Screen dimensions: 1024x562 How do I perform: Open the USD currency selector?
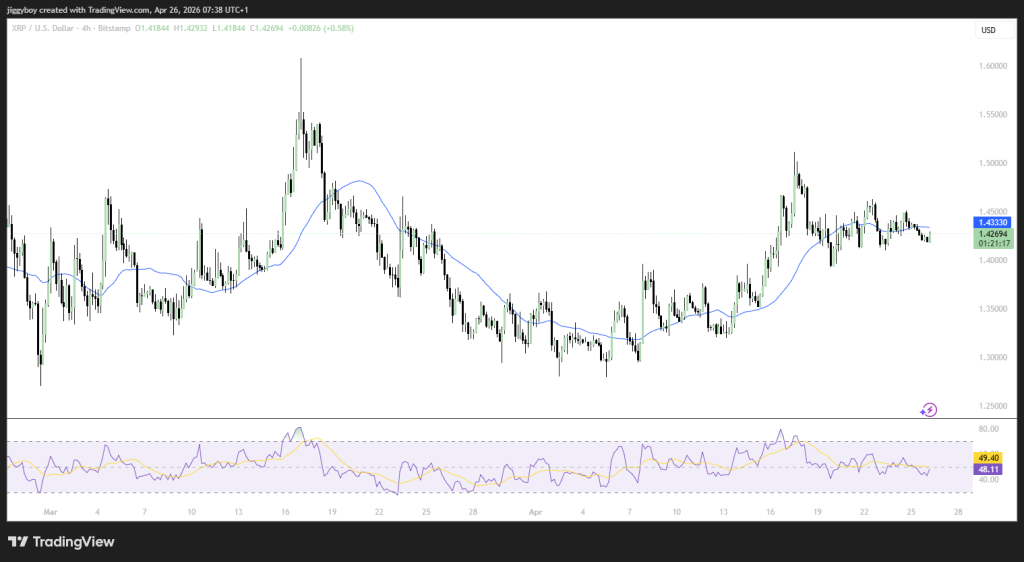[988, 30]
